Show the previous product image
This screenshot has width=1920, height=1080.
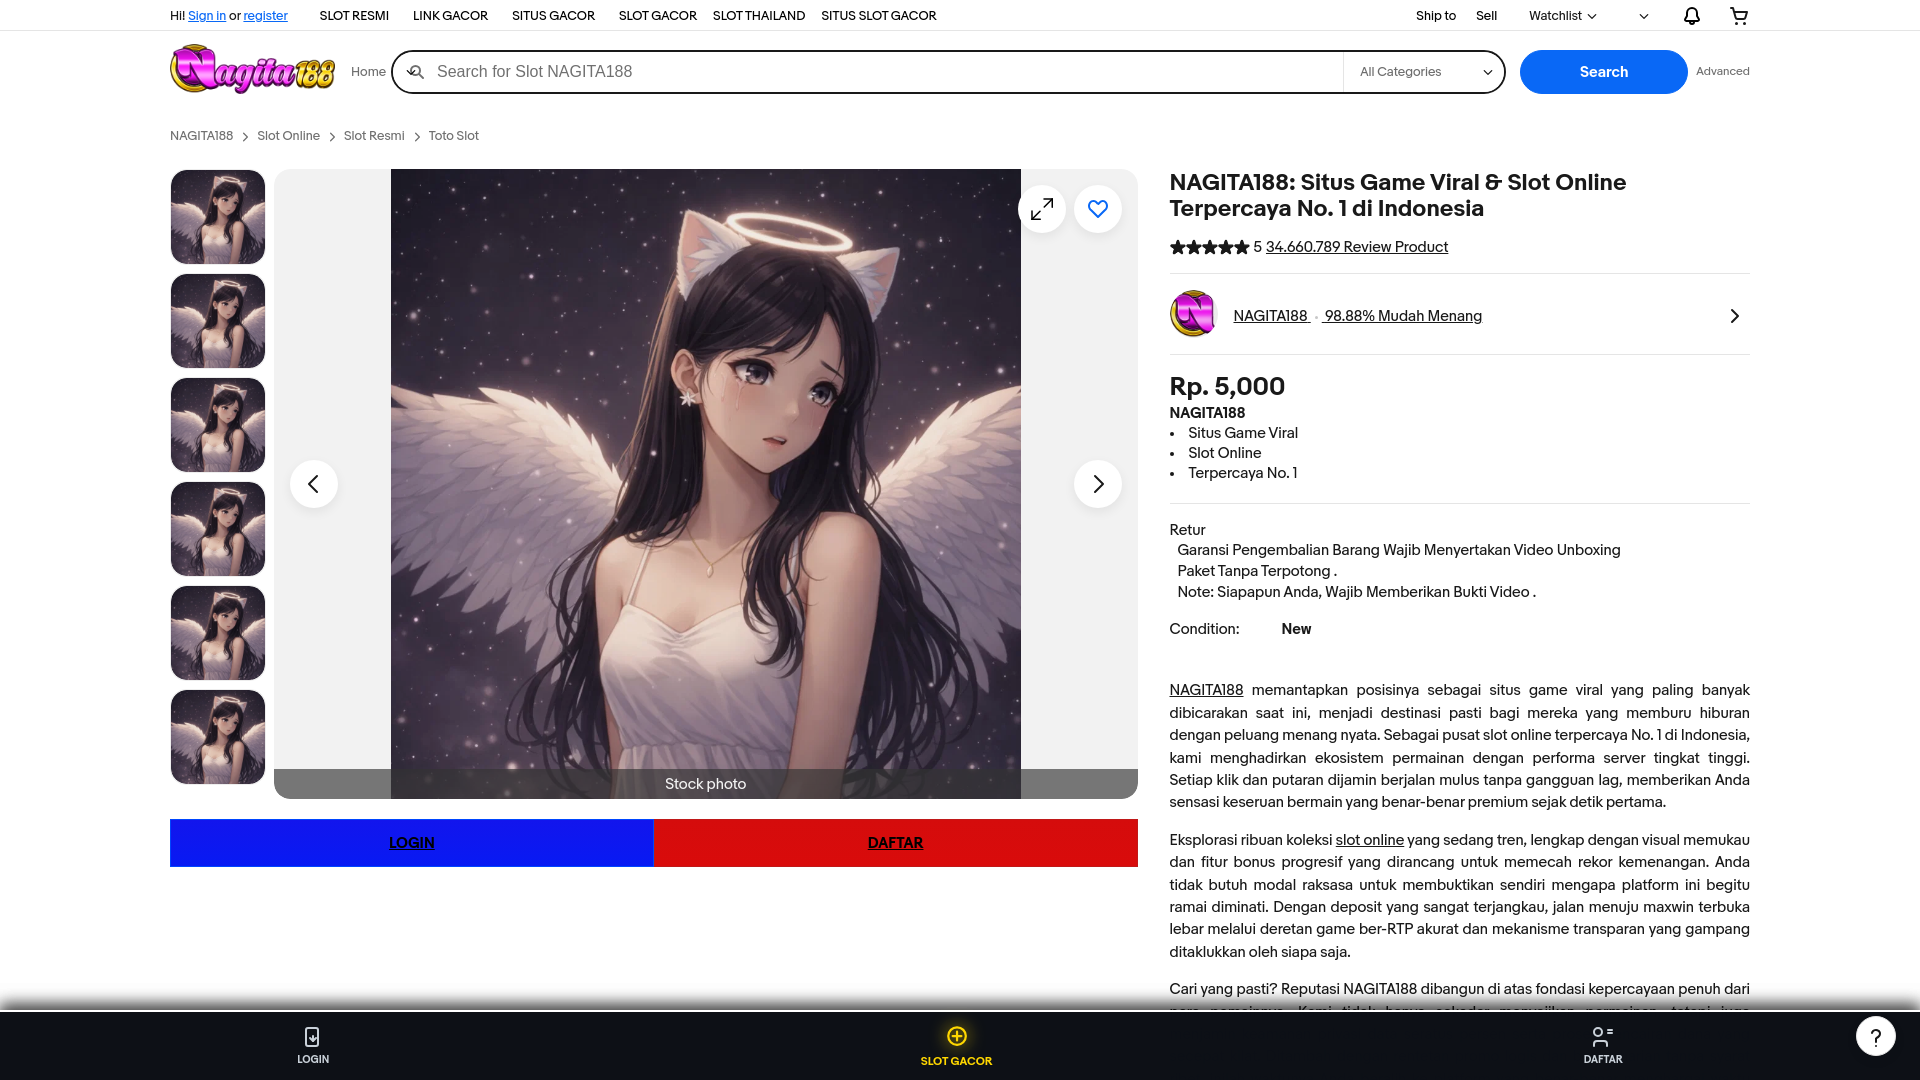[x=314, y=484]
